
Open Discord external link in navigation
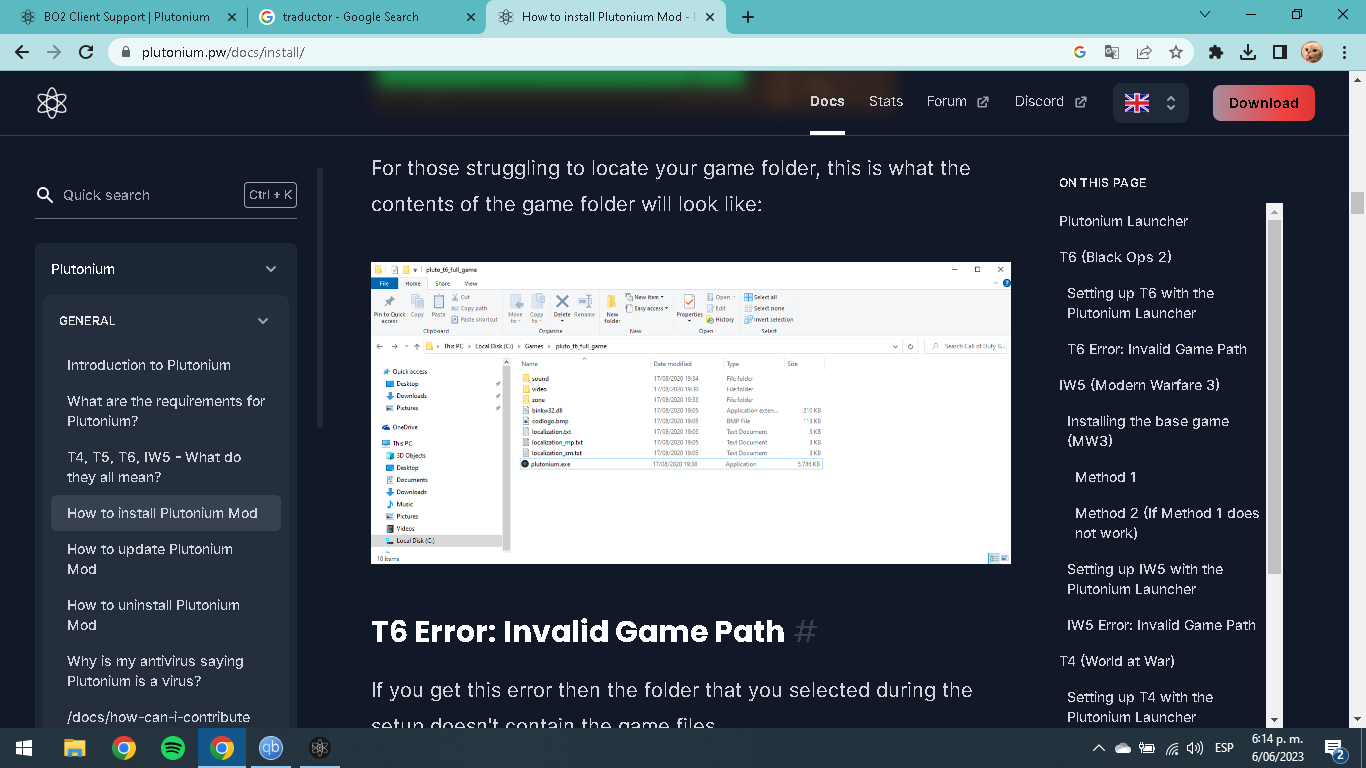[x=1050, y=101]
